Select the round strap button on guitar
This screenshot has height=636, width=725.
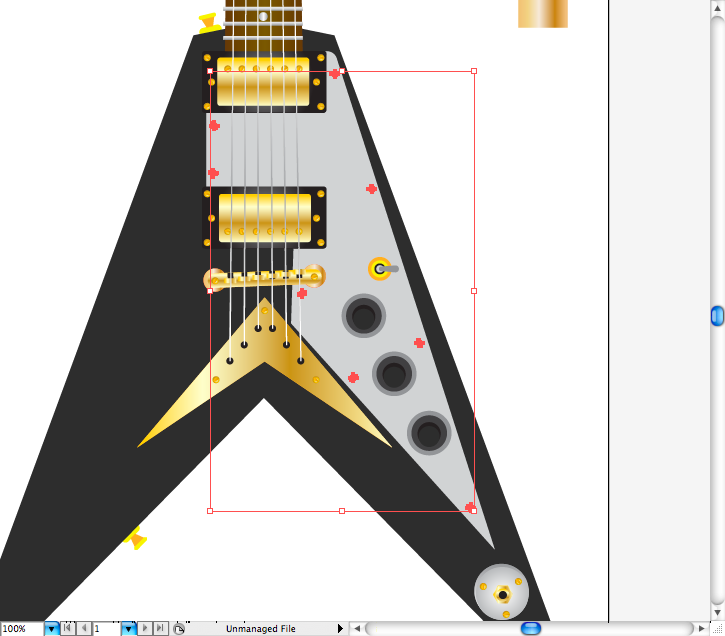pyautogui.click(x=501, y=590)
